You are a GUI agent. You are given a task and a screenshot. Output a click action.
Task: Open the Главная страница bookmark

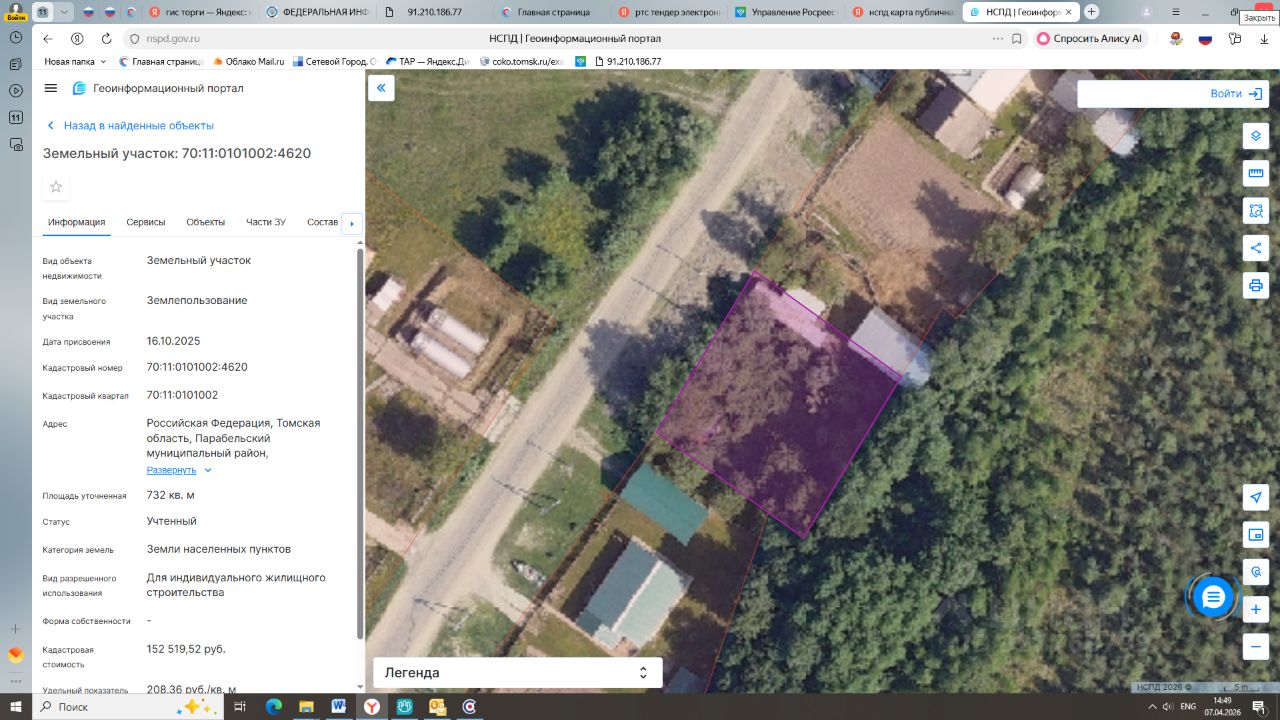(x=161, y=61)
